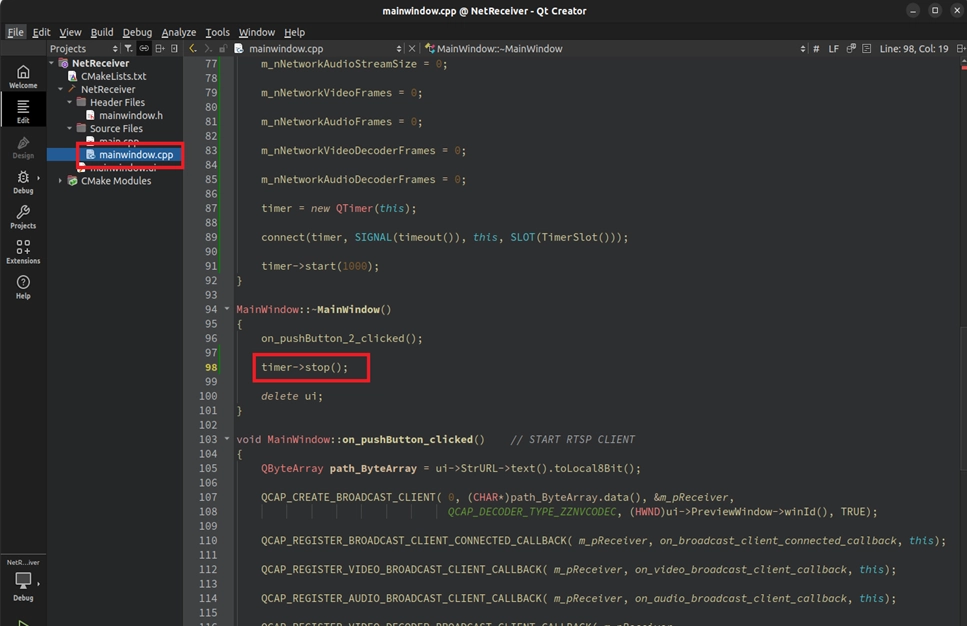This screenshot has width=967, height=626.
Task: Toggle the document outline icon
Action: [x=866, y=48]
